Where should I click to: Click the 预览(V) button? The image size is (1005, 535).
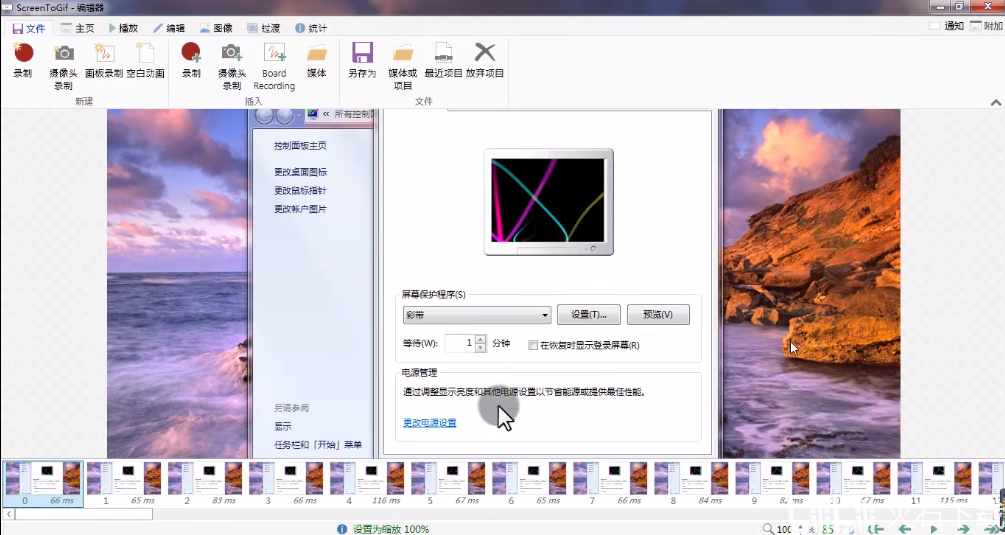point(658,315)
